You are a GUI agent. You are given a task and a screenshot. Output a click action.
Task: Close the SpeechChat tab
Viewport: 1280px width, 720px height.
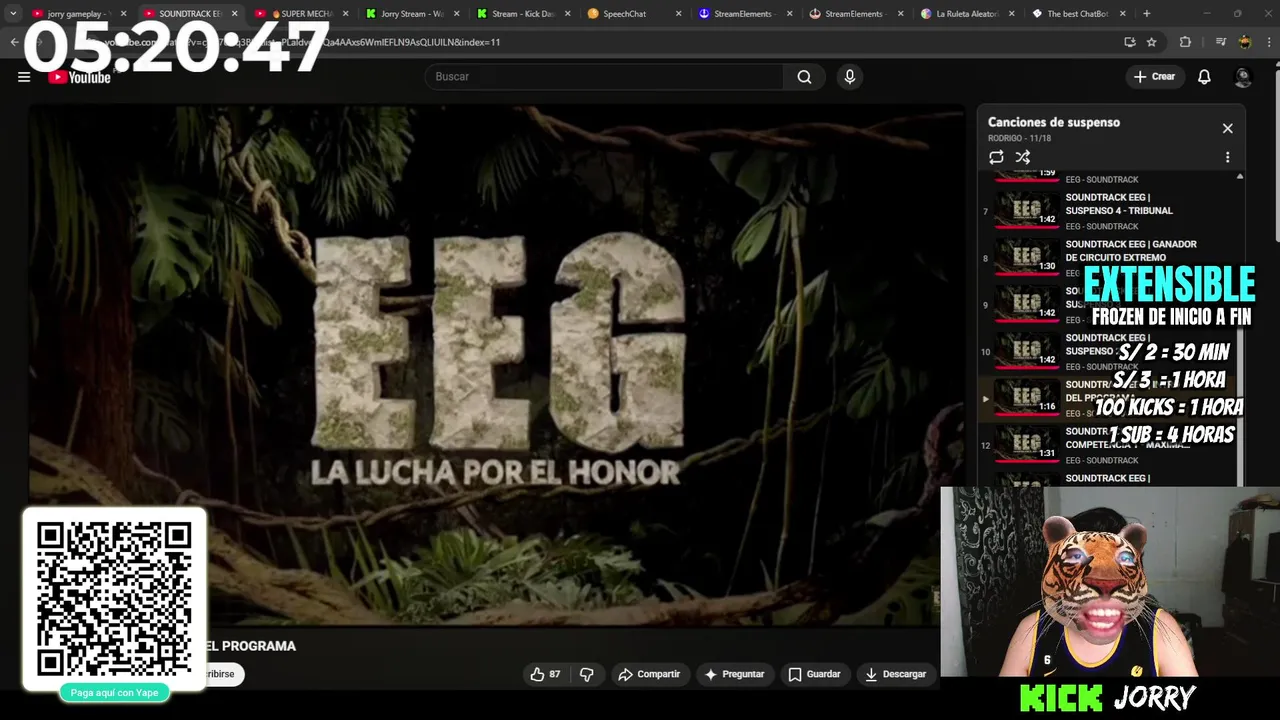point(678,14)
